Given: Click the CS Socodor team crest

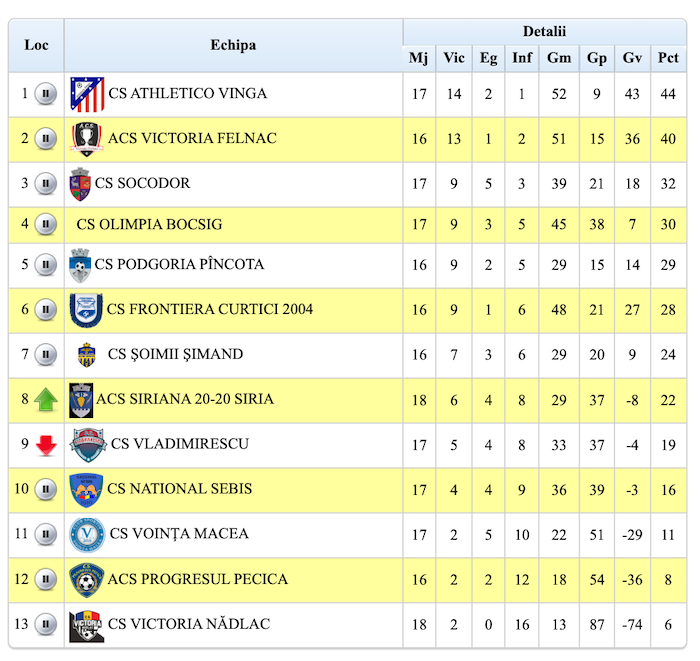Looking at the screenshot, I should point(80,184).
